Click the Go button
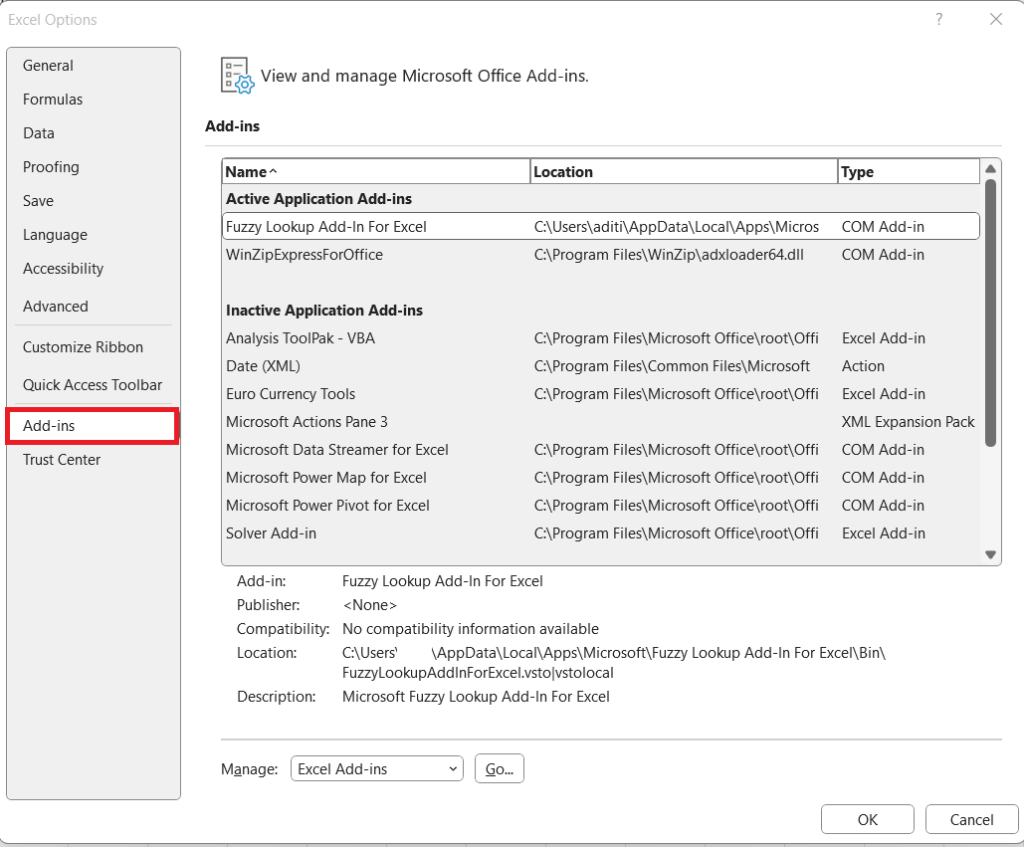The width and height of the screenshot is (1024, 847). [499, 769]
